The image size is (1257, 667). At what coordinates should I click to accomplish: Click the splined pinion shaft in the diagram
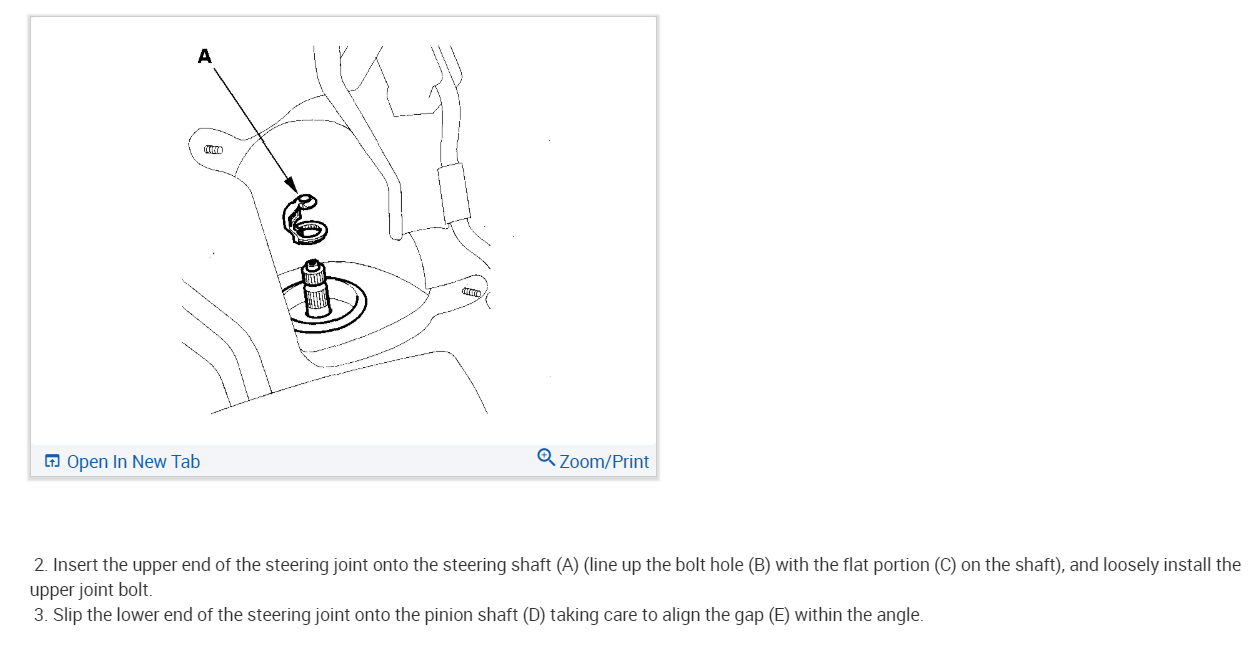316,288
